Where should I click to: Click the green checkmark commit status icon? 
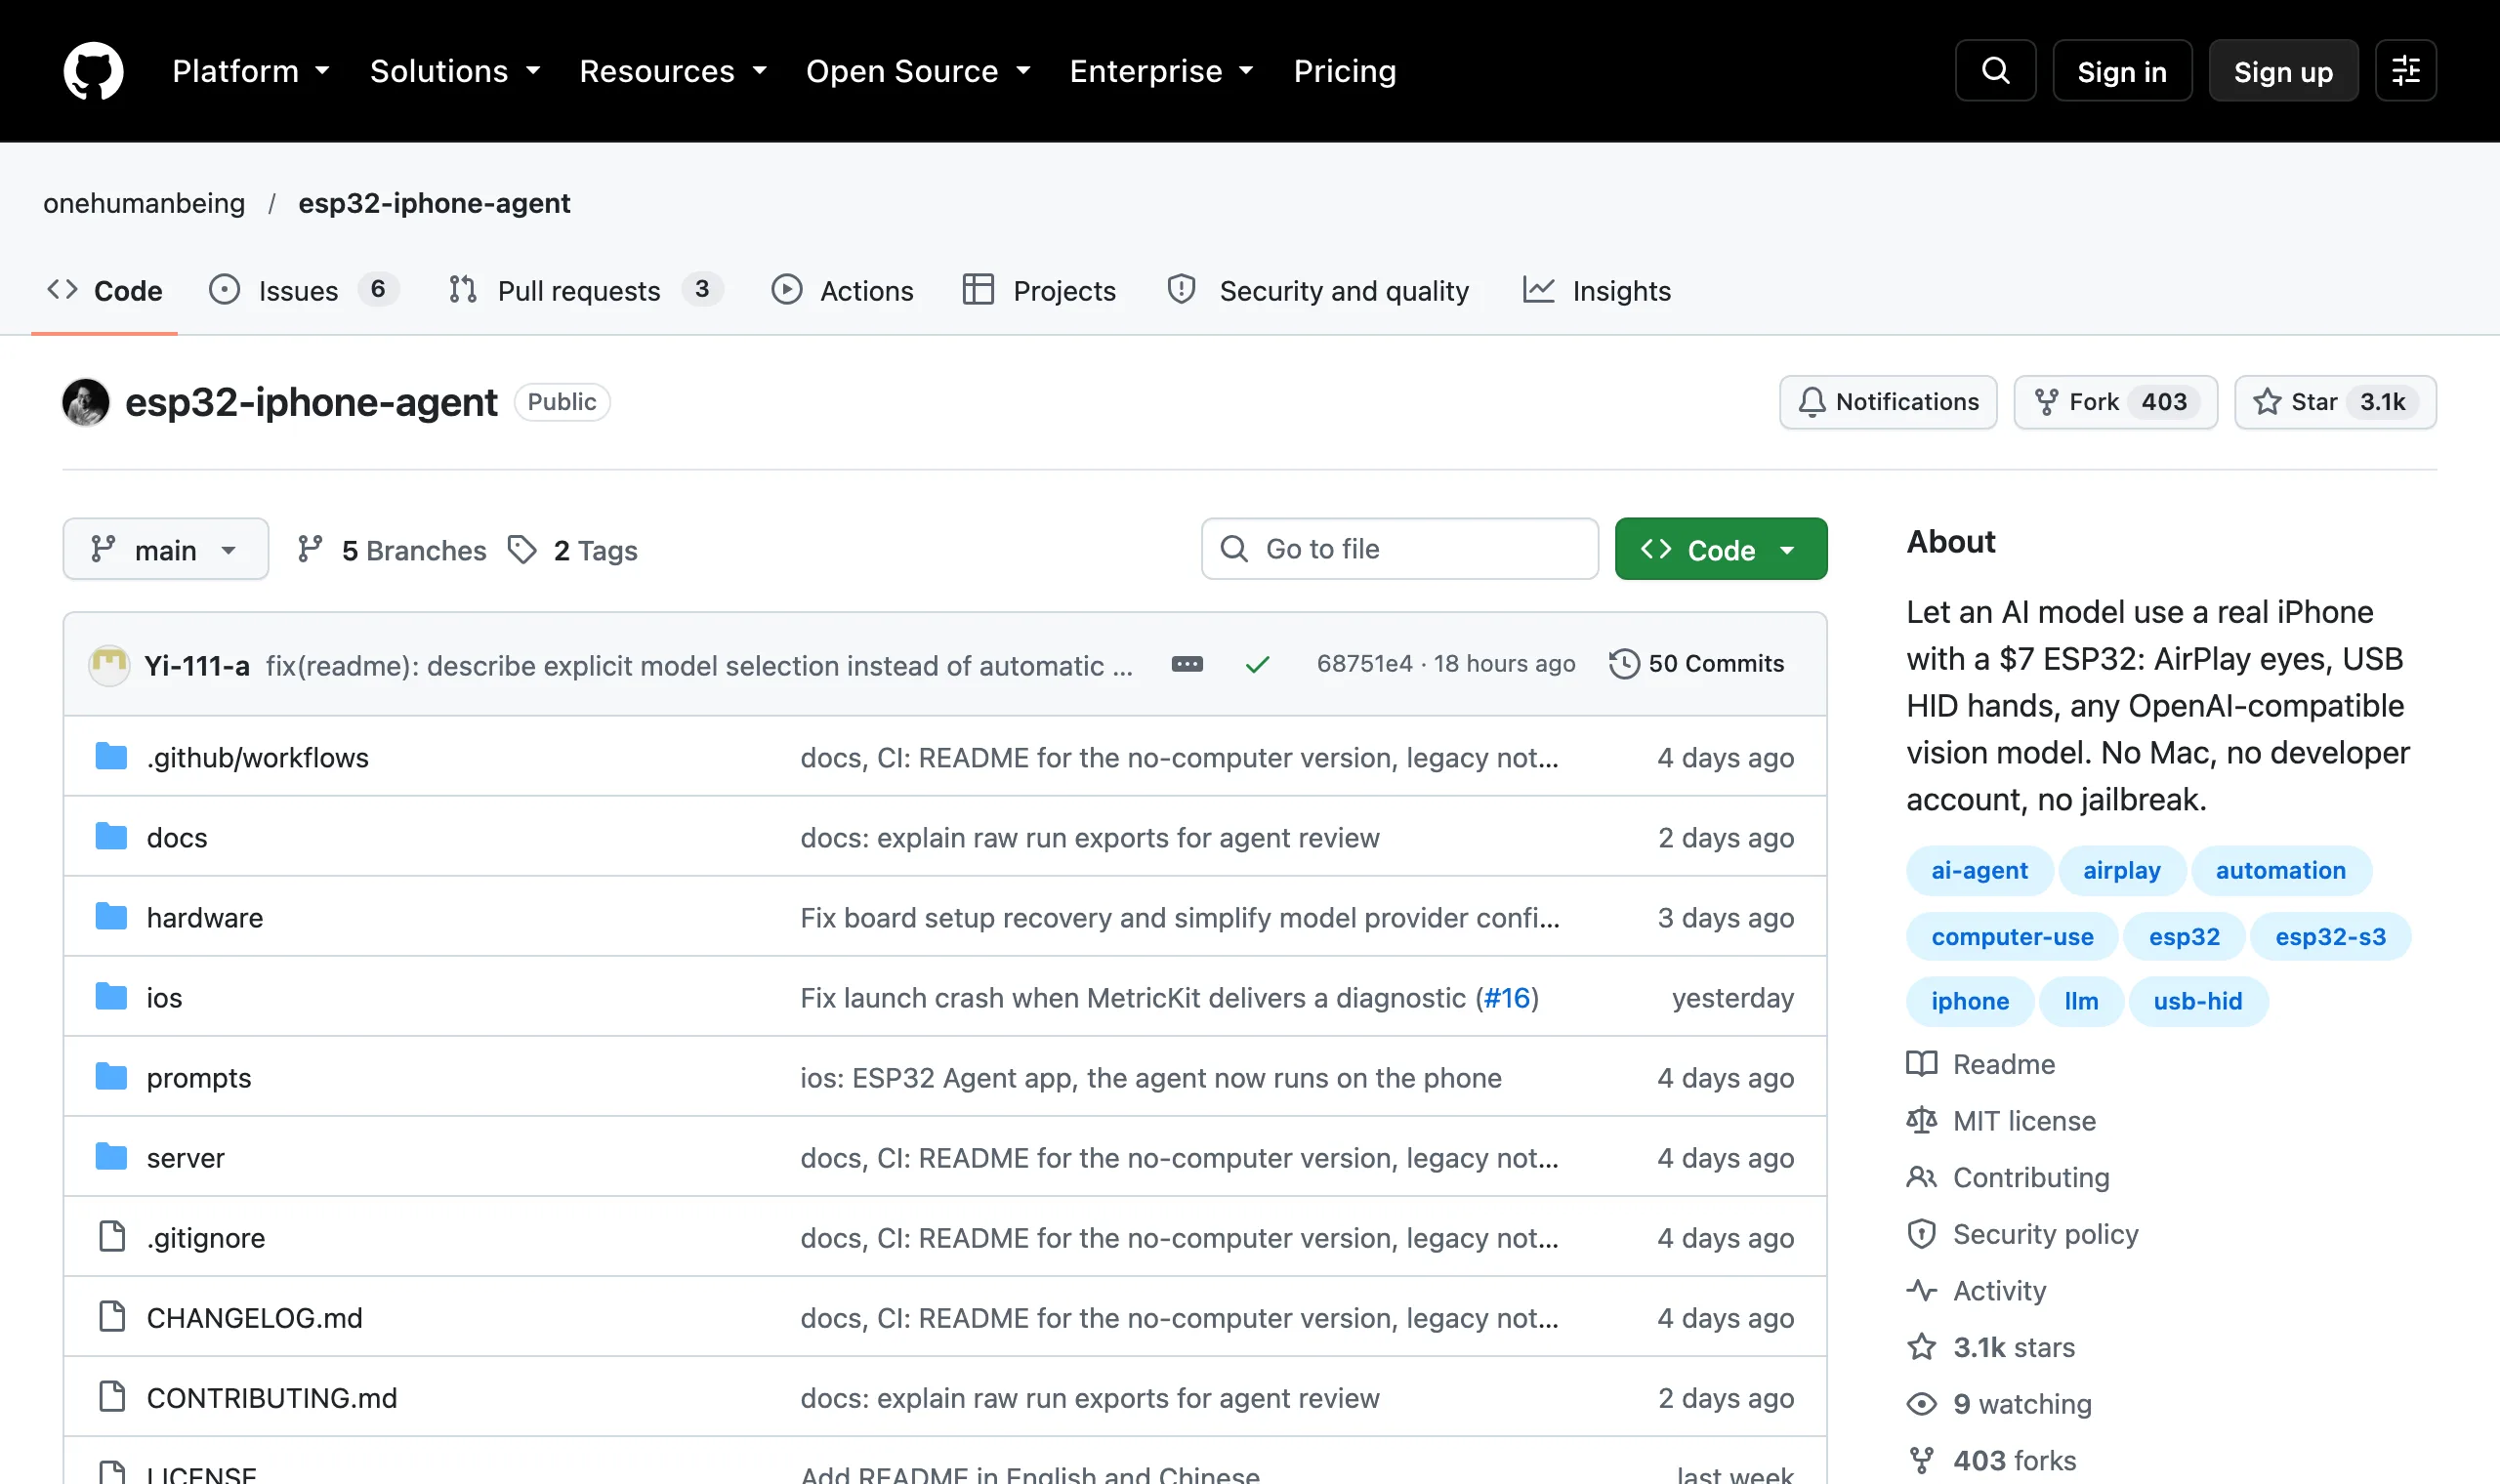(1257, 664)
